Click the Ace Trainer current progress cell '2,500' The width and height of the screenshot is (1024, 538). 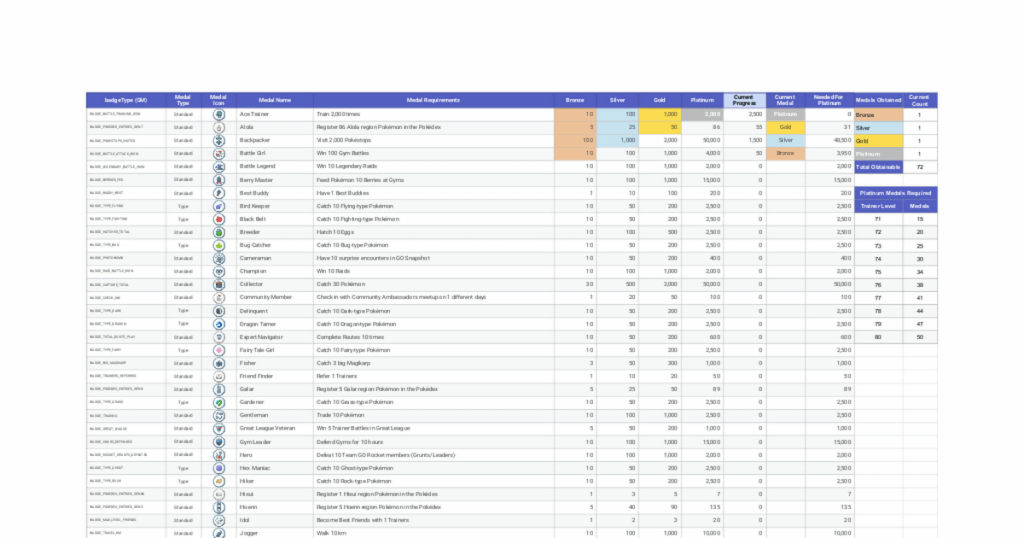pyautogui.click(x=744, y=114)
